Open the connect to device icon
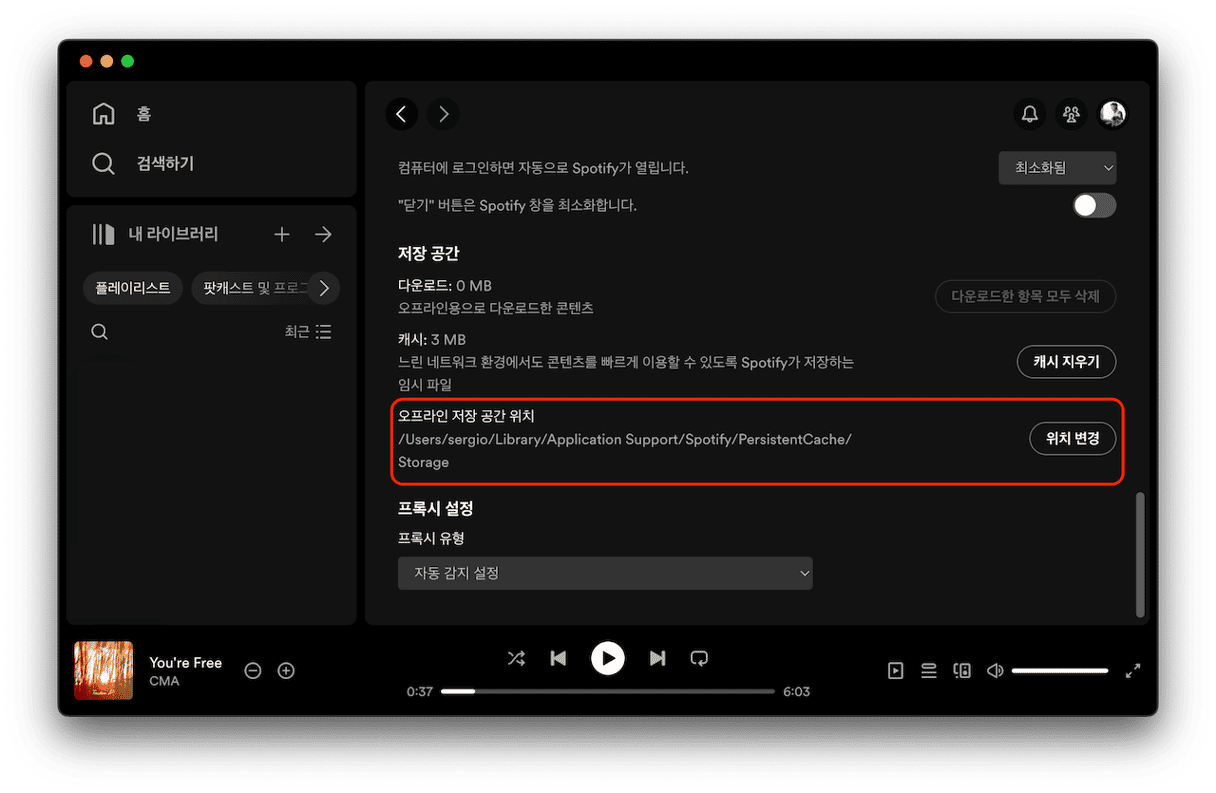The image size is (1216, 793). tap(962, 671)
